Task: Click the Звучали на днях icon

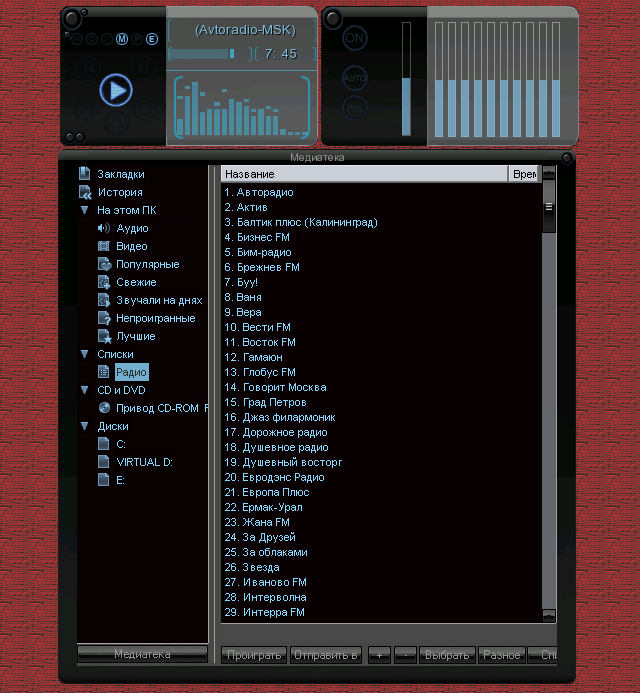Action: (x=104, y=300)
